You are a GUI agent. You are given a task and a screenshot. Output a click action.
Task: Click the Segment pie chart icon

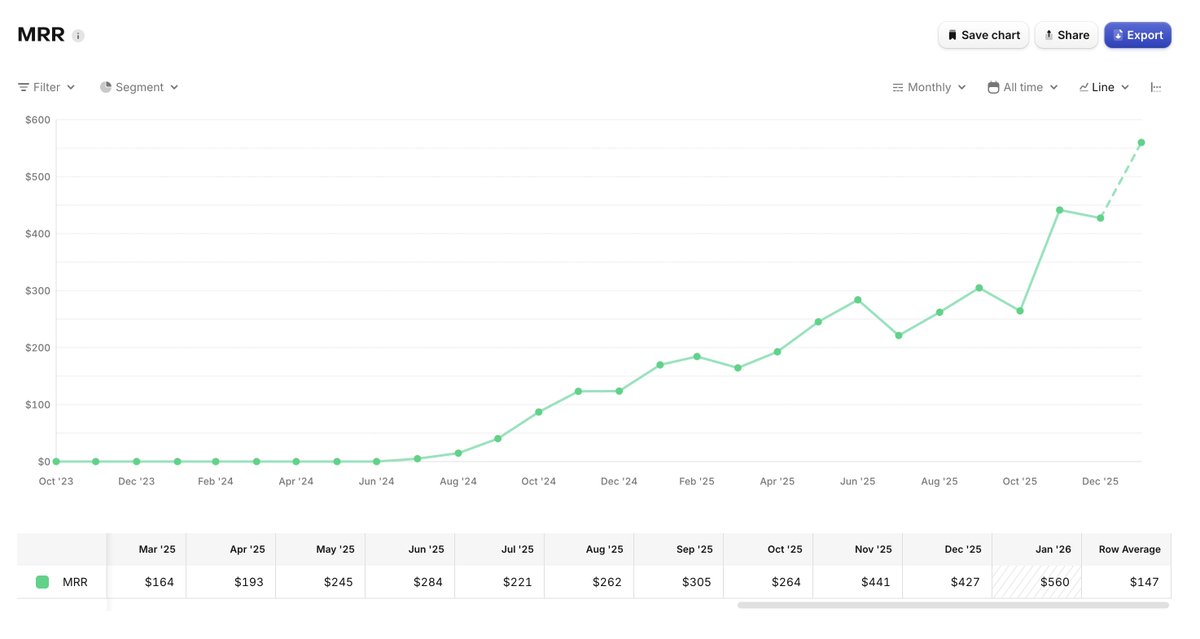[x=105, y=86]
